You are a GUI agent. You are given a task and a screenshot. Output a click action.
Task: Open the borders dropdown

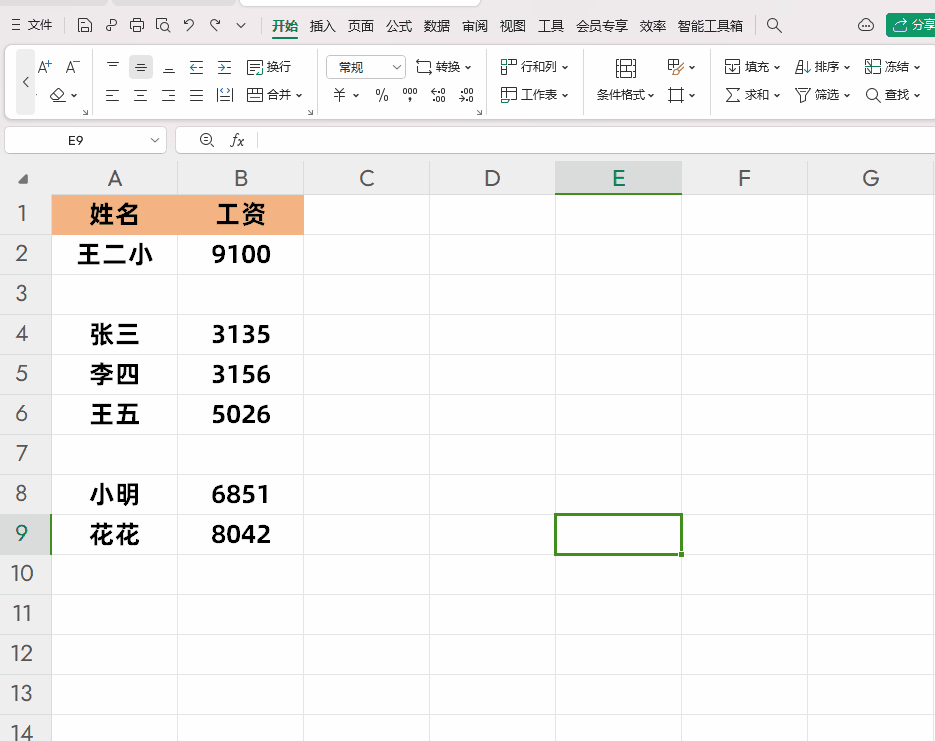(x=682, y=95)
